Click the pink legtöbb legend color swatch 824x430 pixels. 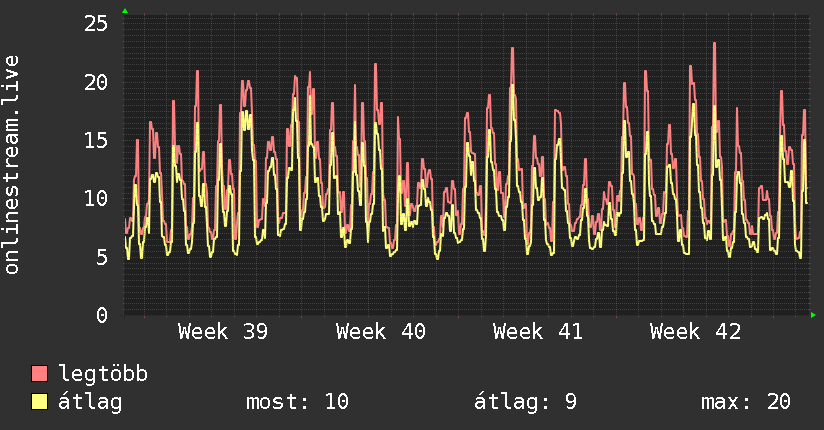[39, 373]
